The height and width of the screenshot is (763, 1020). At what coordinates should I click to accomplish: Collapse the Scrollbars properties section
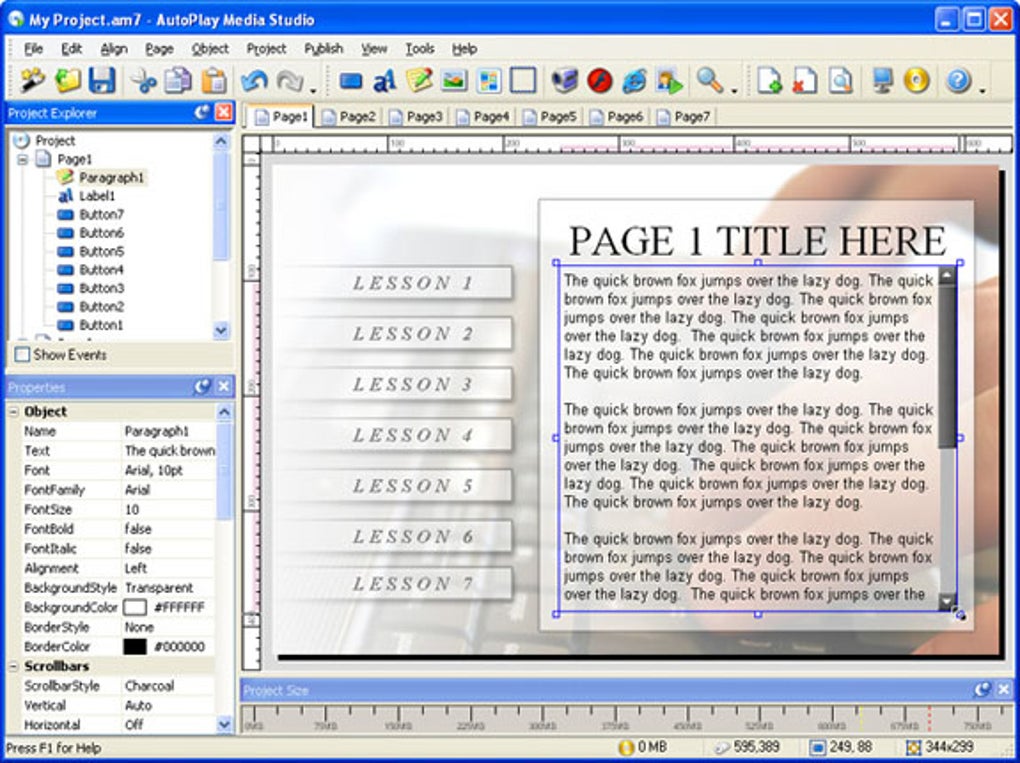13,666
